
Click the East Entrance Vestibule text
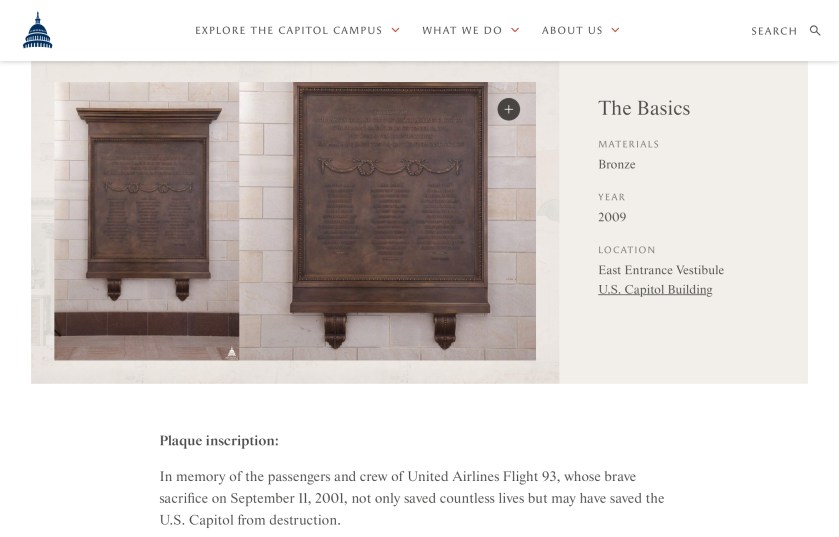click(x=661, y=270)
